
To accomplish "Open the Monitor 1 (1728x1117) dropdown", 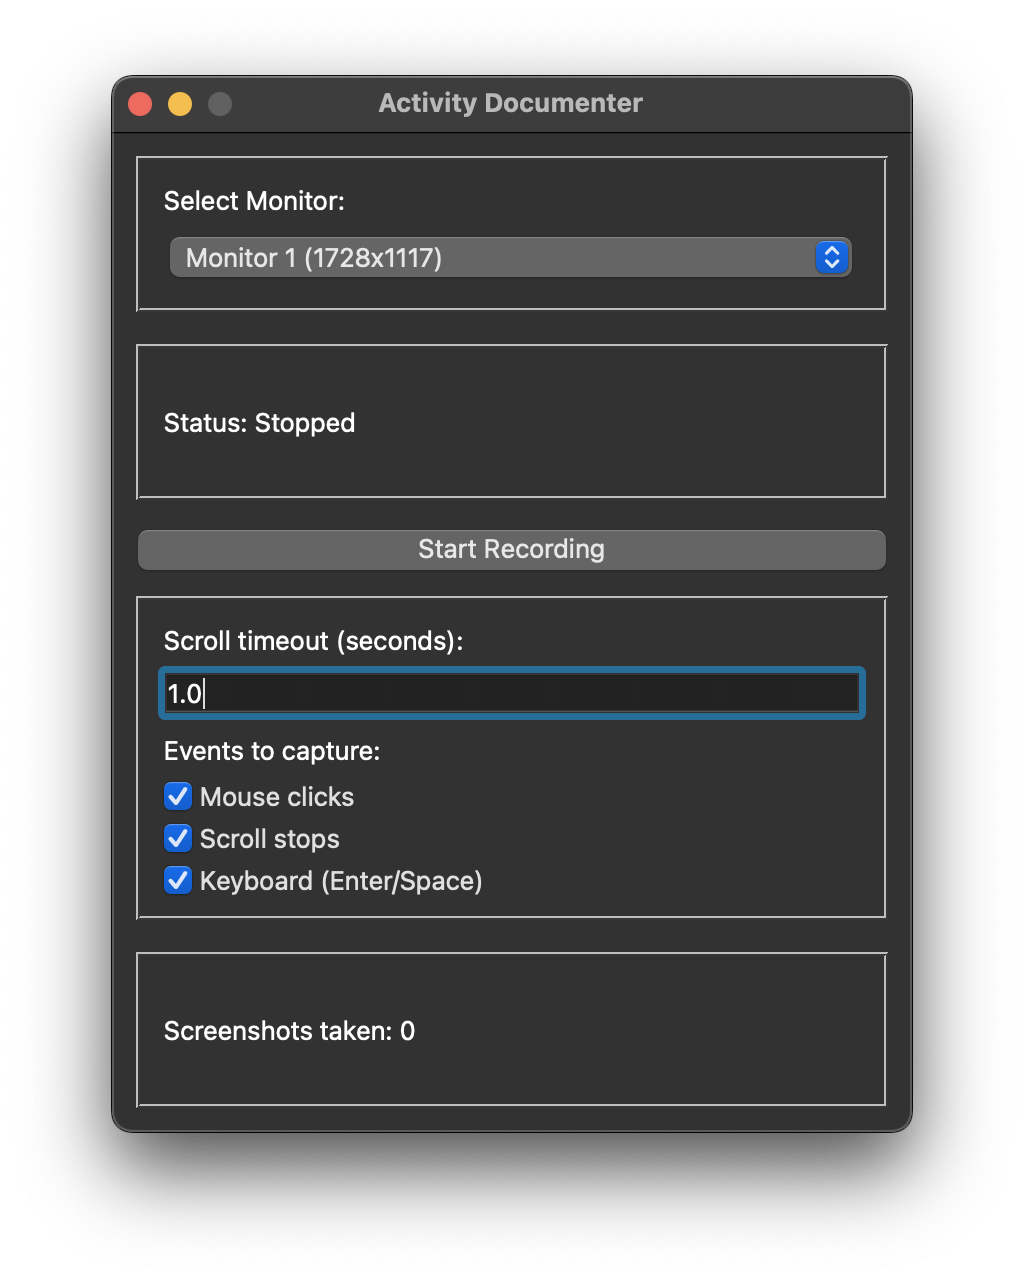I will pyautogui.click(x=510, y=258).
